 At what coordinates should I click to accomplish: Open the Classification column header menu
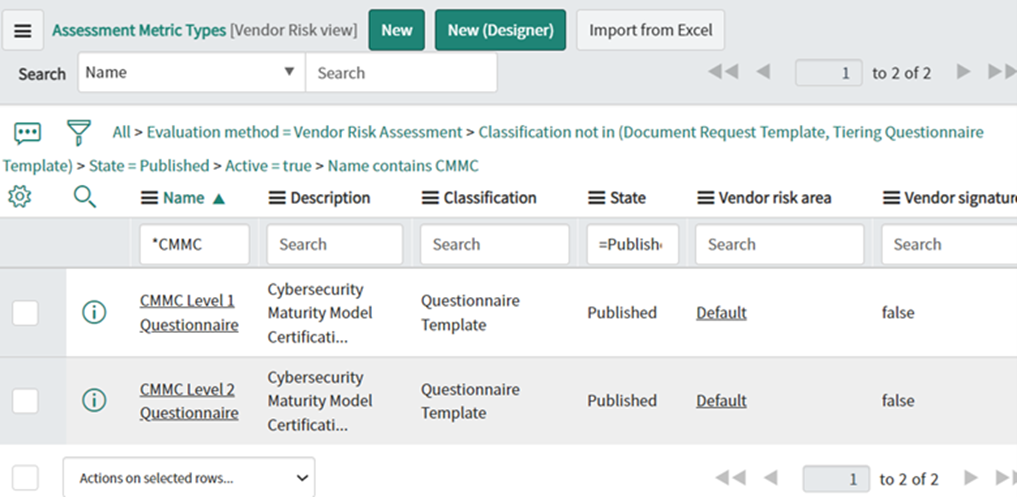click(430, 198)
